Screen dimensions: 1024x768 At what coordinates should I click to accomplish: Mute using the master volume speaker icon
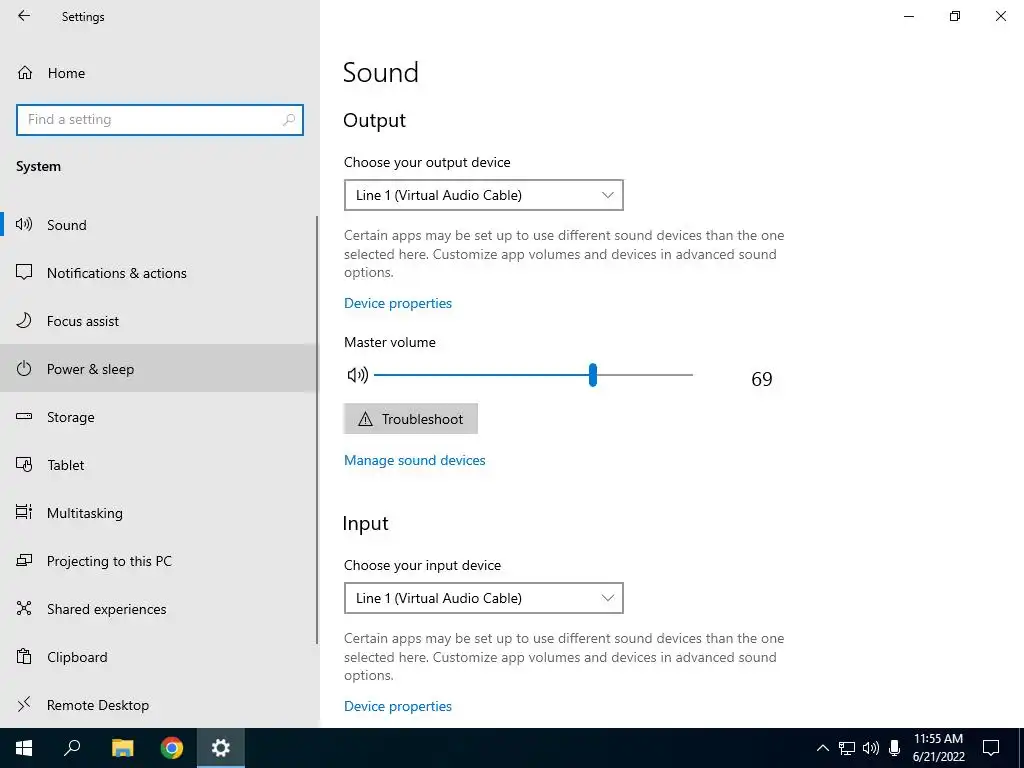coord(358,375)
